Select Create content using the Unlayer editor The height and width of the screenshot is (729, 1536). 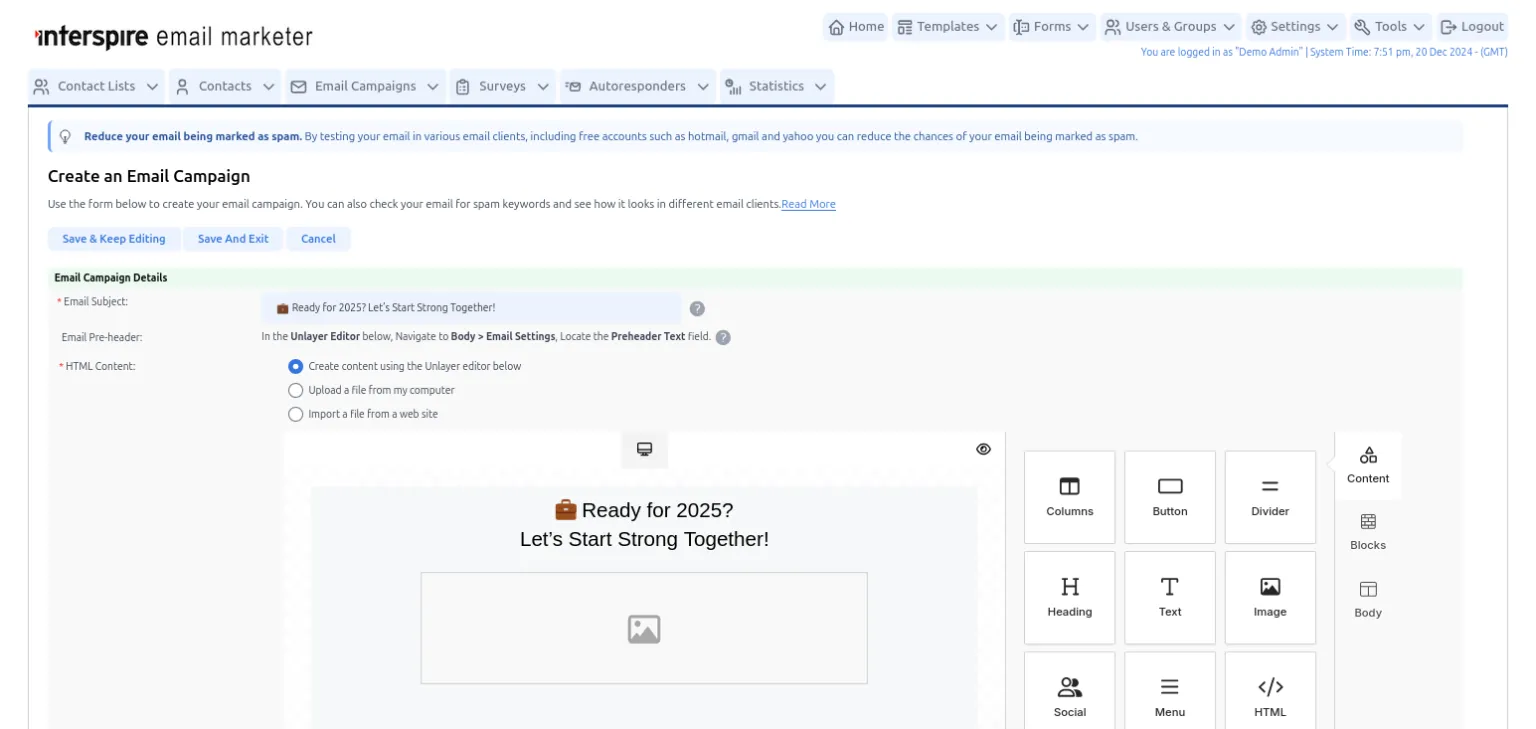[295, 366]
